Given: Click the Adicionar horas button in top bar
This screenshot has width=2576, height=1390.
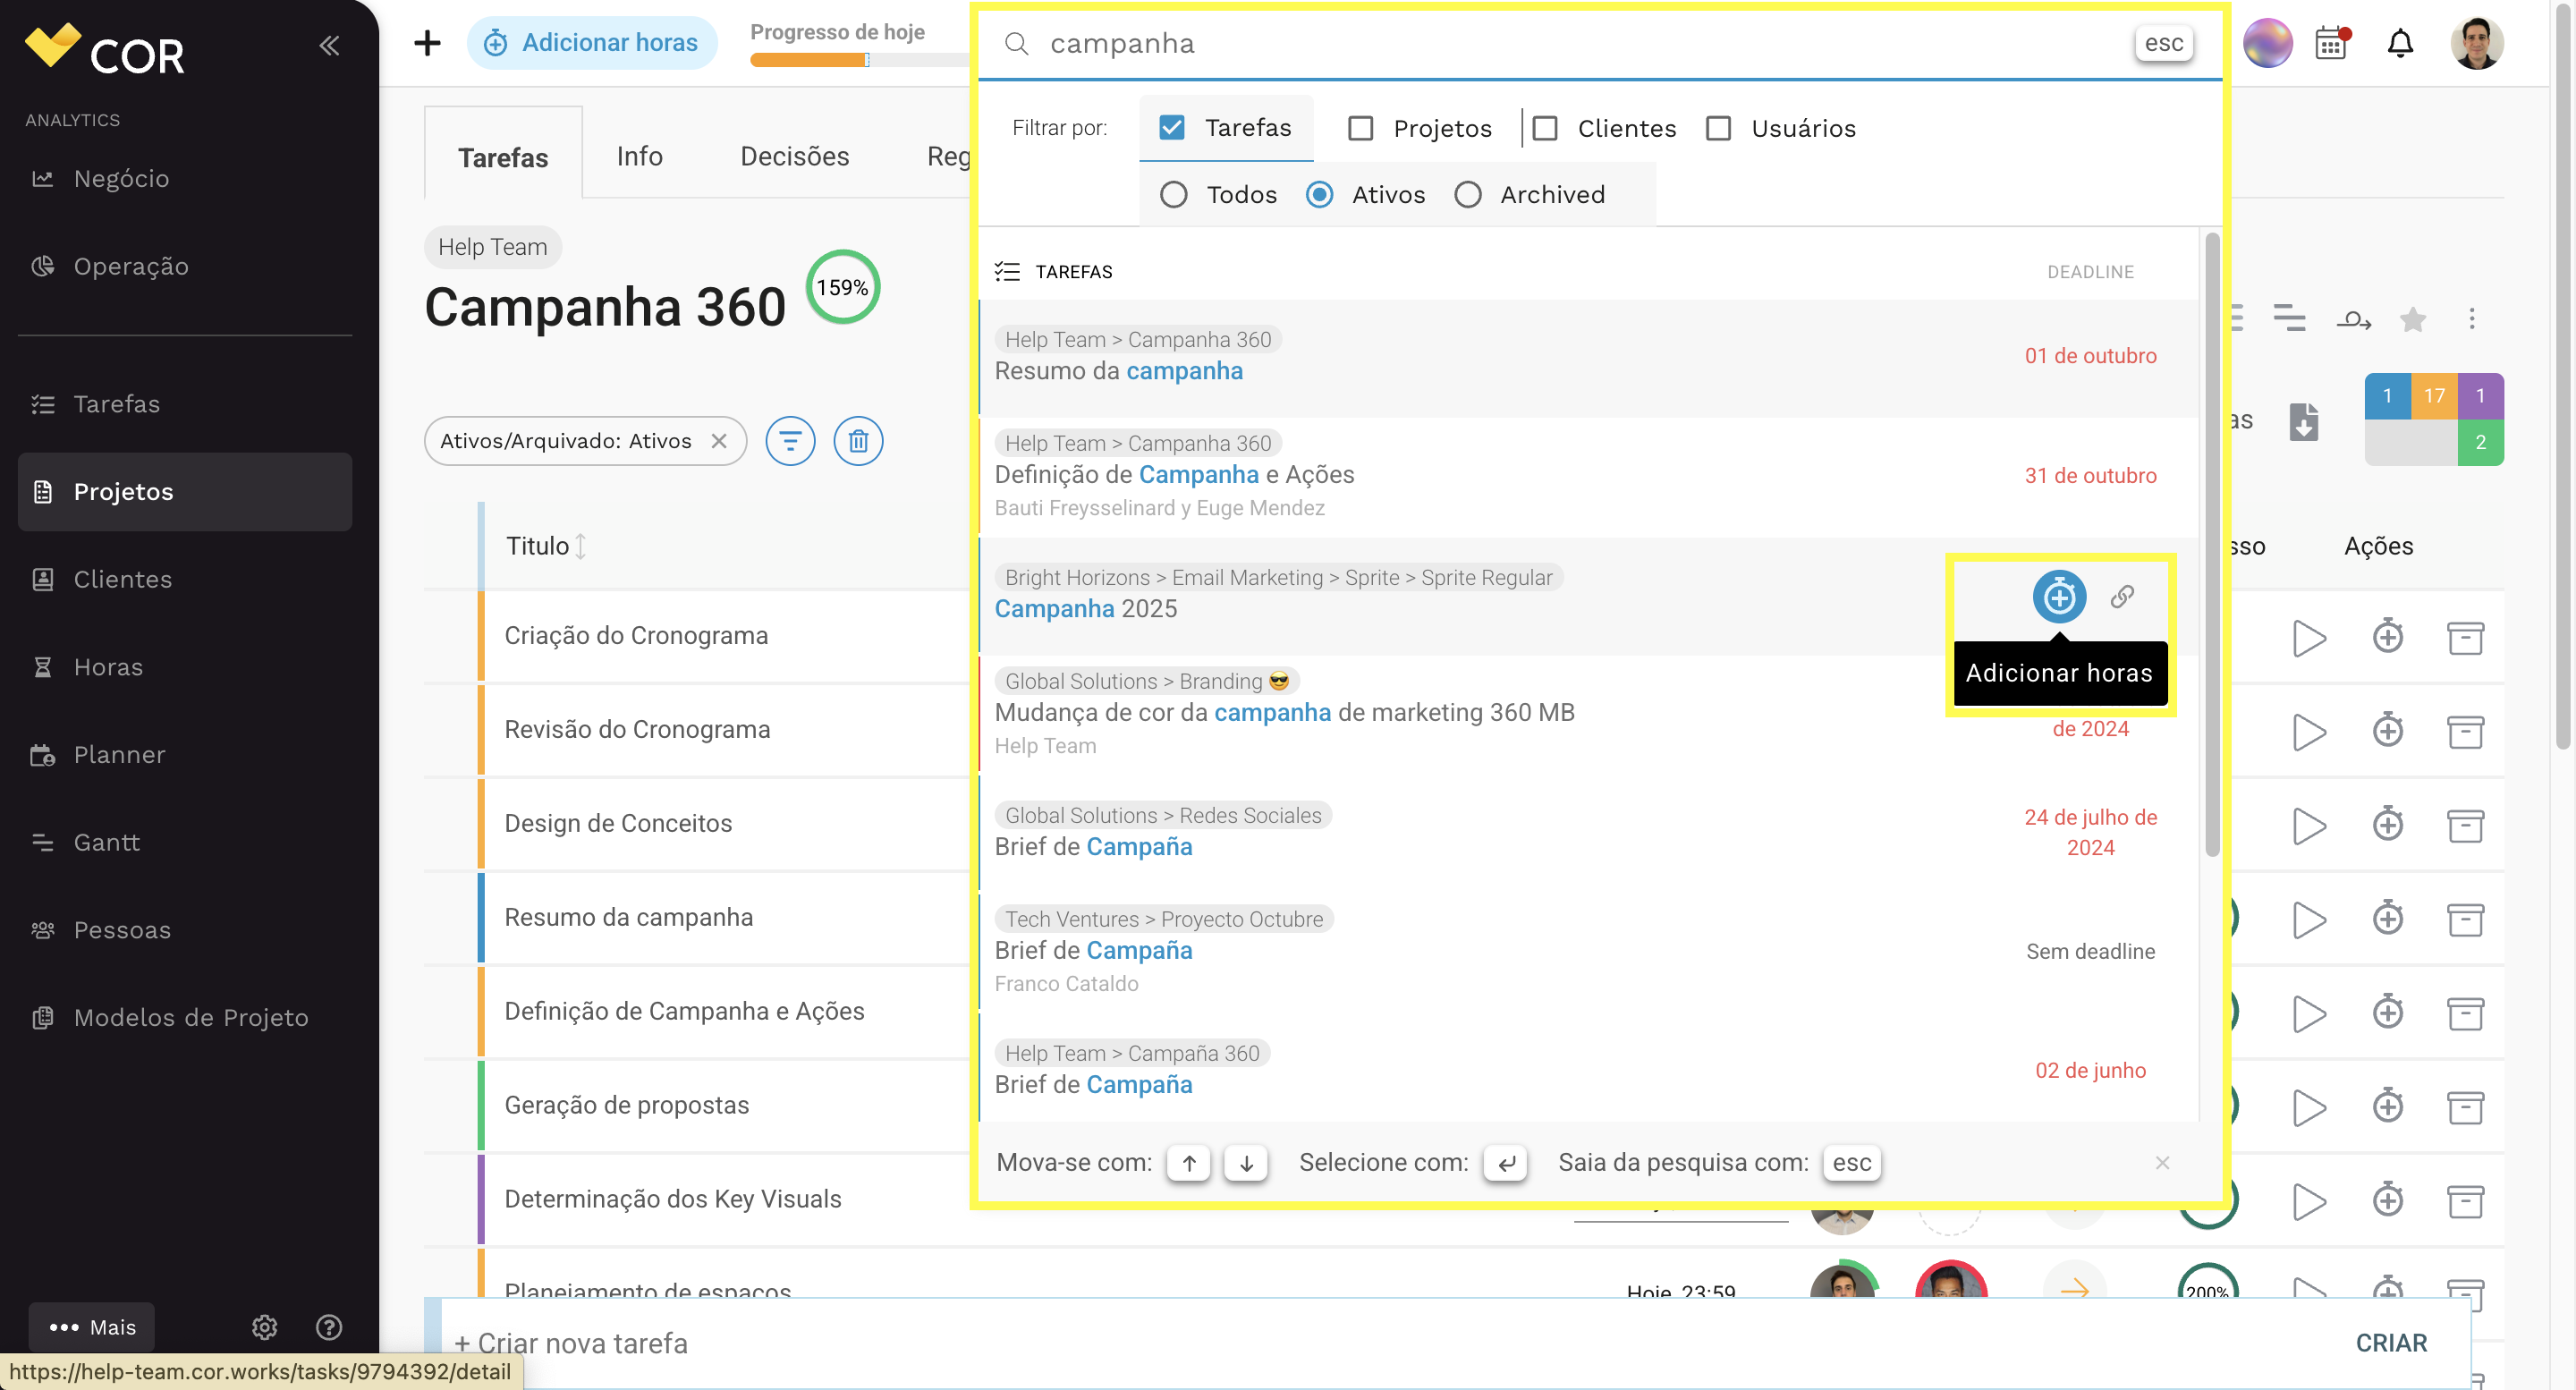Looking at the screenshot, I should click(591, 43).
